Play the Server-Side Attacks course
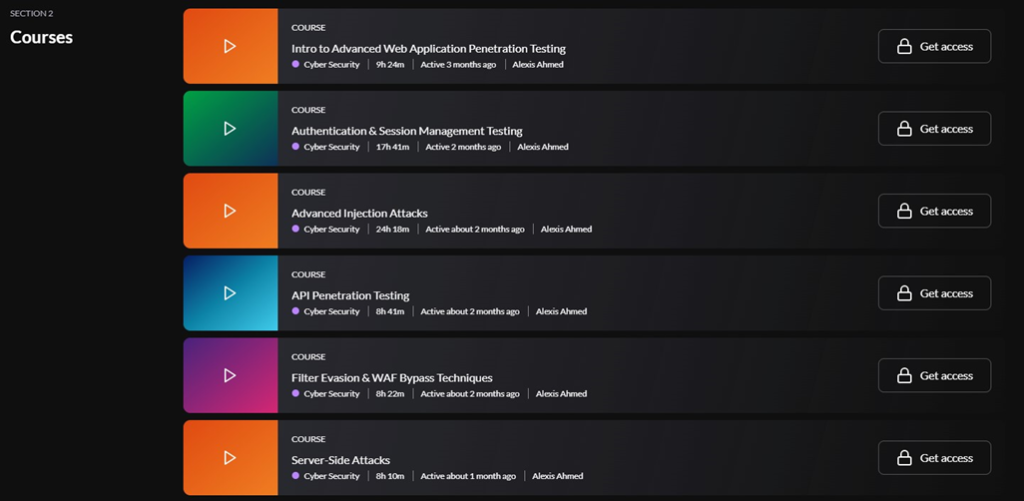This screenshot has height=501, width=1024. point(230,457)
